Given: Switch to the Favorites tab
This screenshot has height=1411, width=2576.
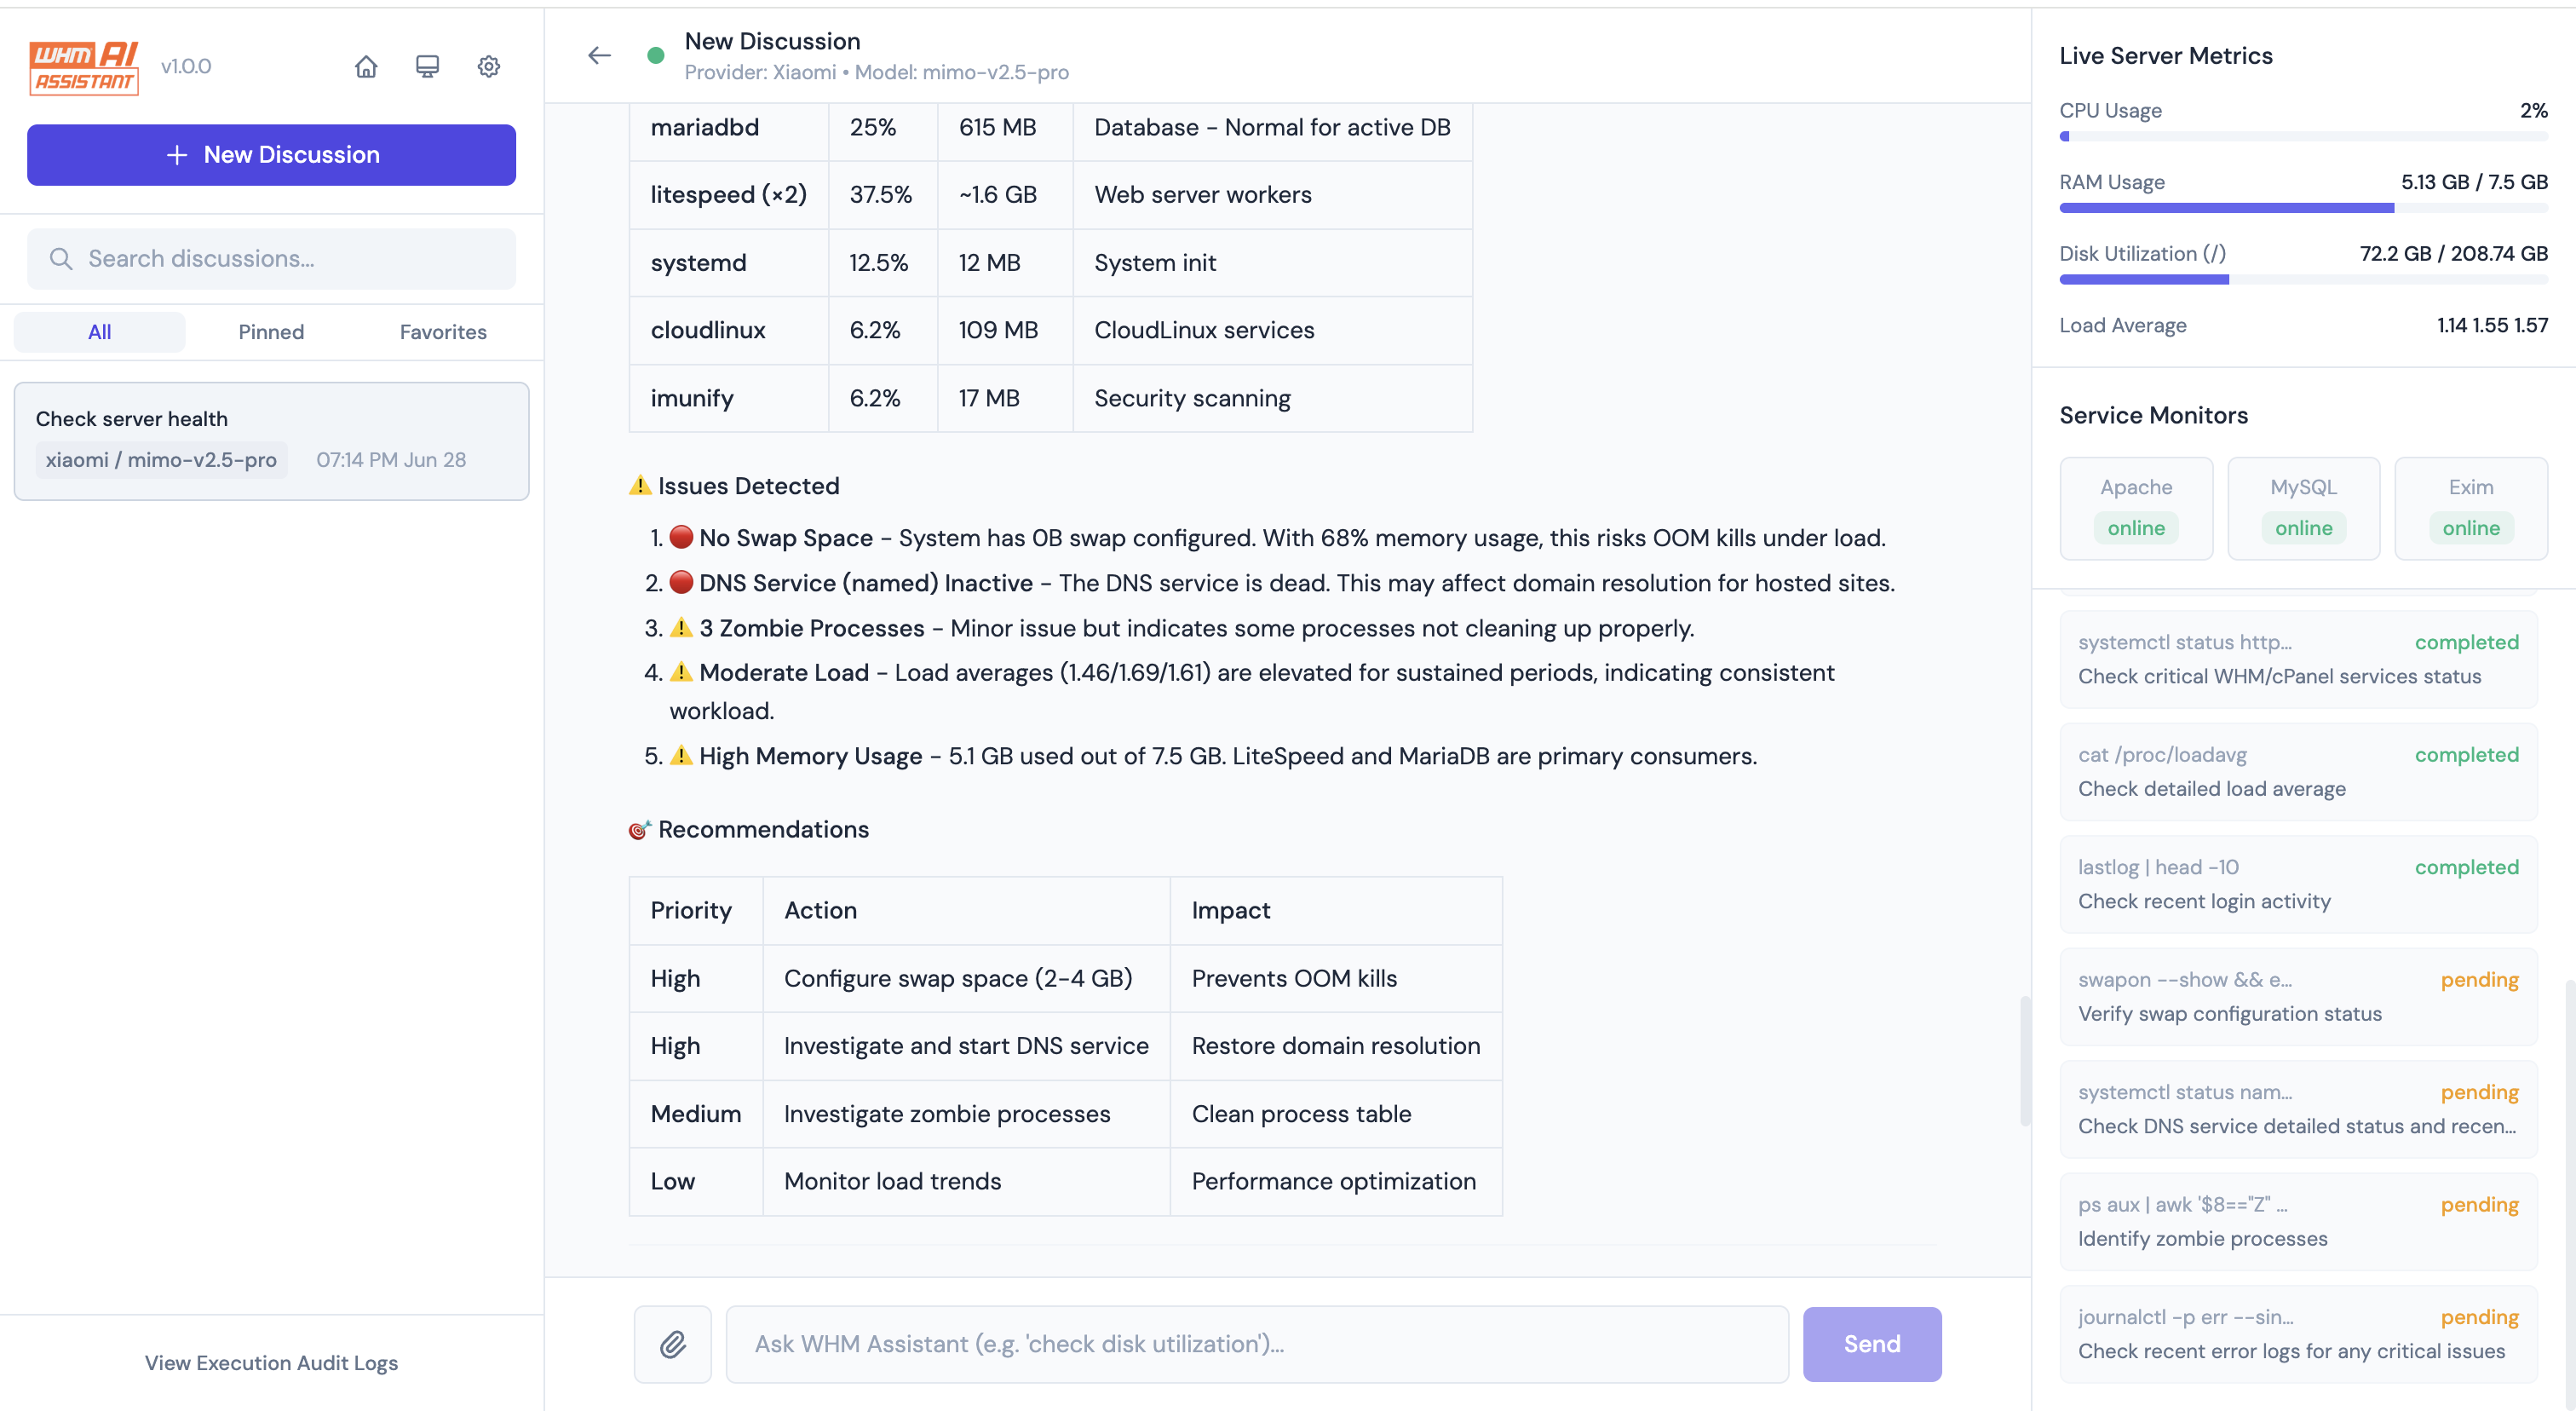Looking at the screenshot, I should click(x=443, y=331).
